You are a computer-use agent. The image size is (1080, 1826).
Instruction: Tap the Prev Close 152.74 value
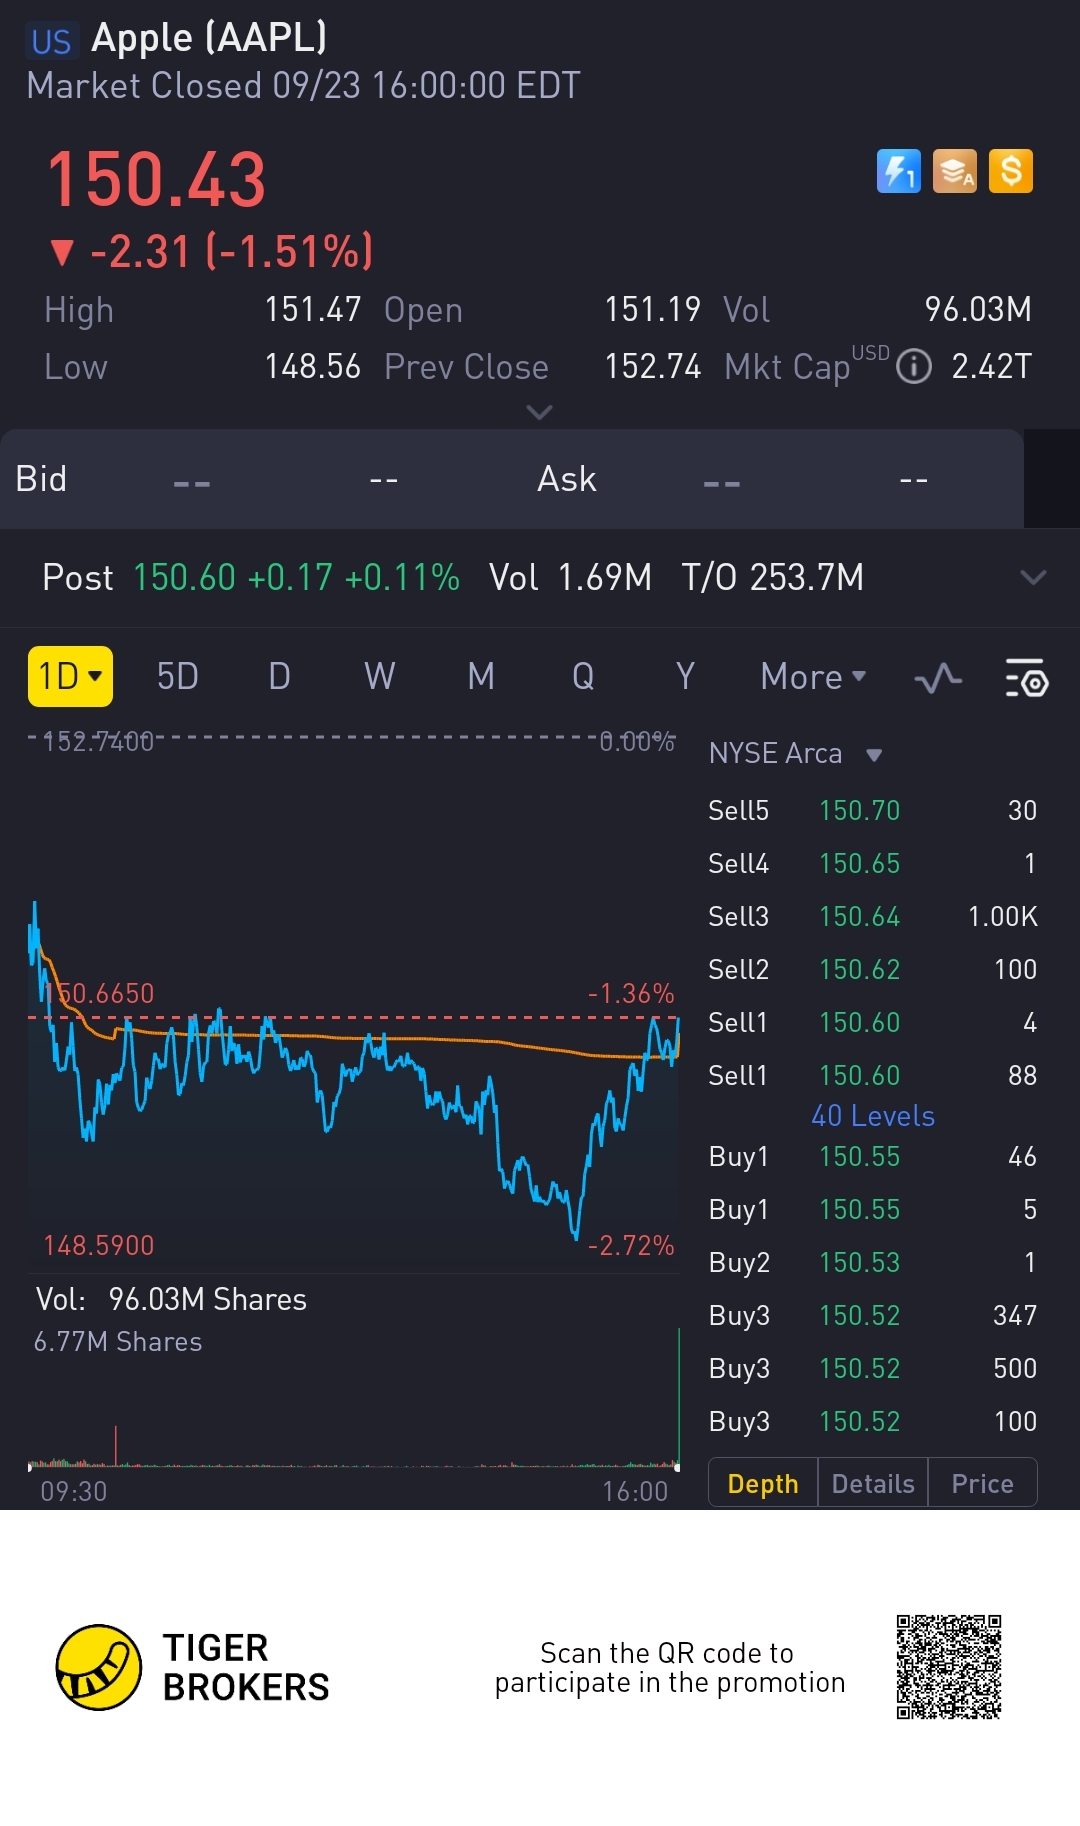pos(652,367)
